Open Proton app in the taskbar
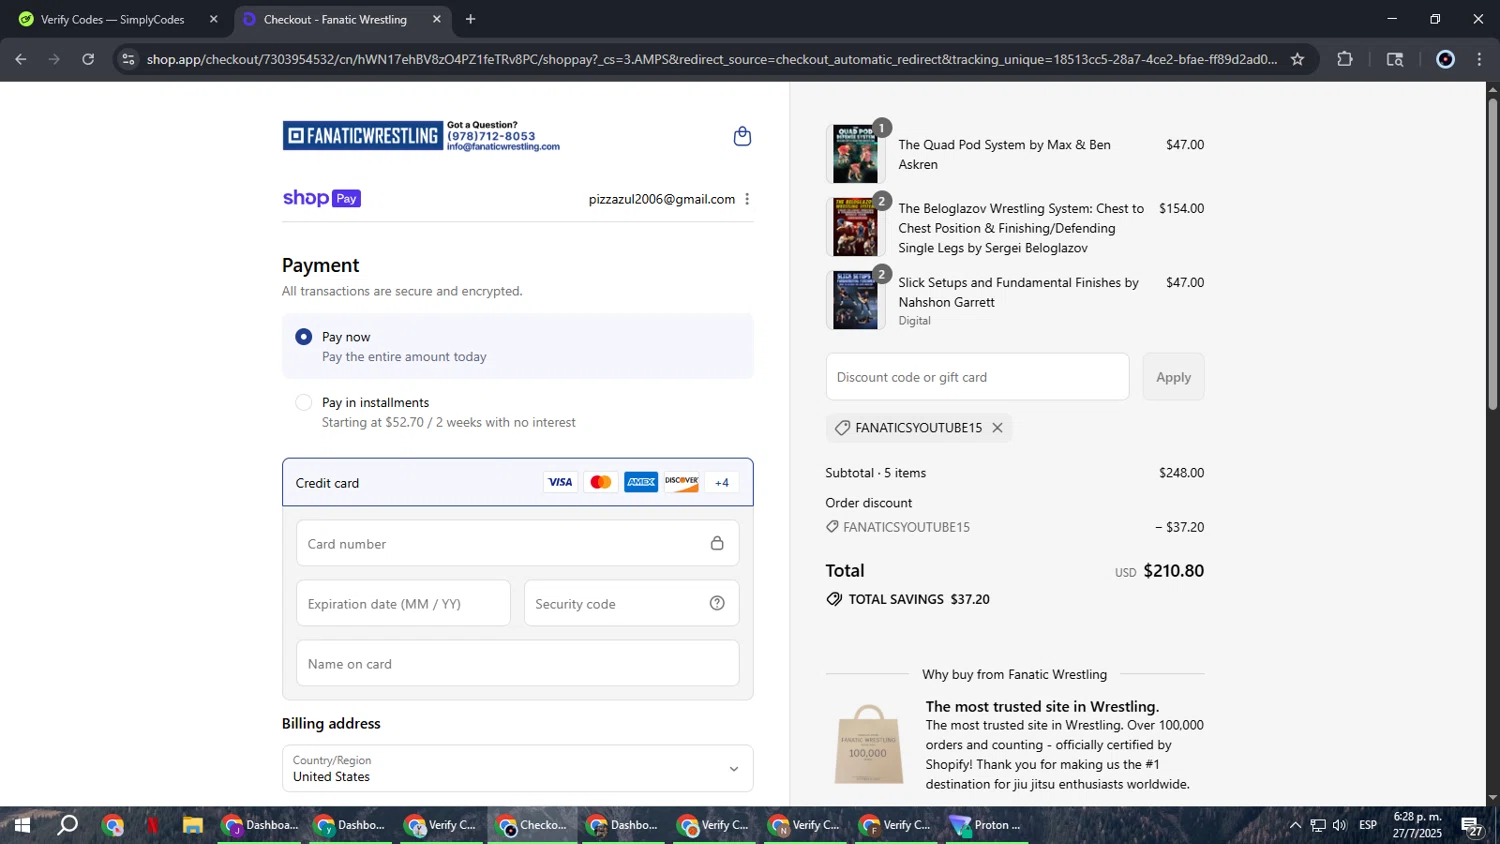This screenshot has height=844, width=1500. (986, 826)
